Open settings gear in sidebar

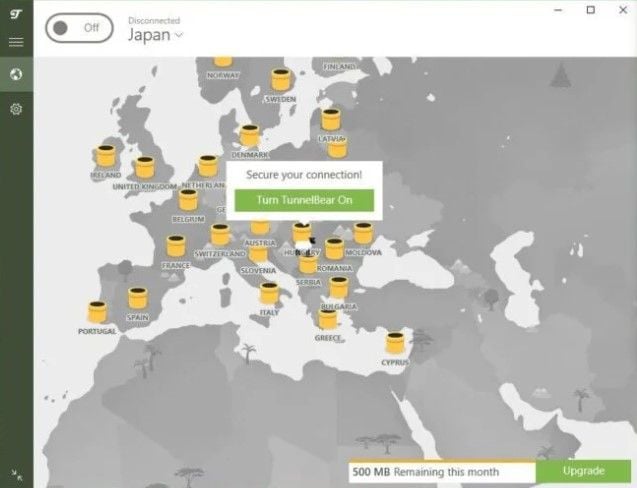coord(16,109)
